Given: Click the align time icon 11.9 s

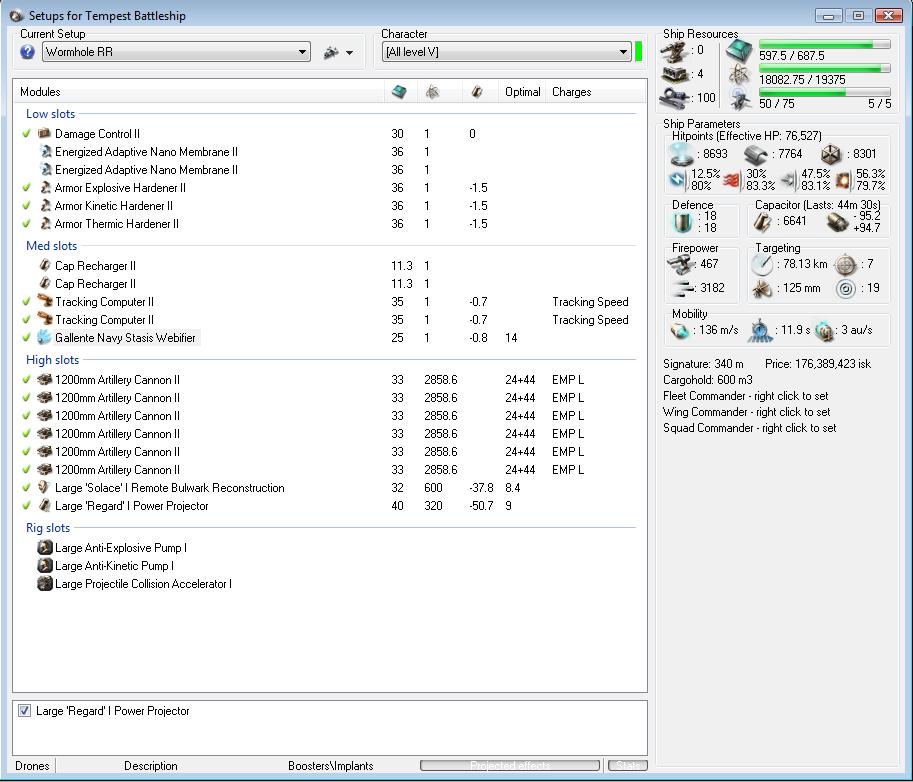Looking at the screenshot, I should coord(759,330).
